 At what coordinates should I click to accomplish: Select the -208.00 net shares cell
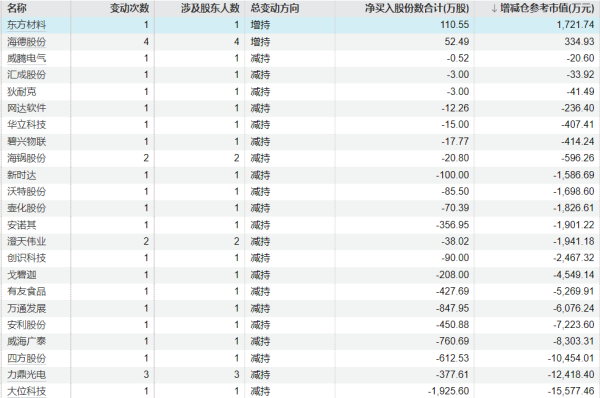452,275
